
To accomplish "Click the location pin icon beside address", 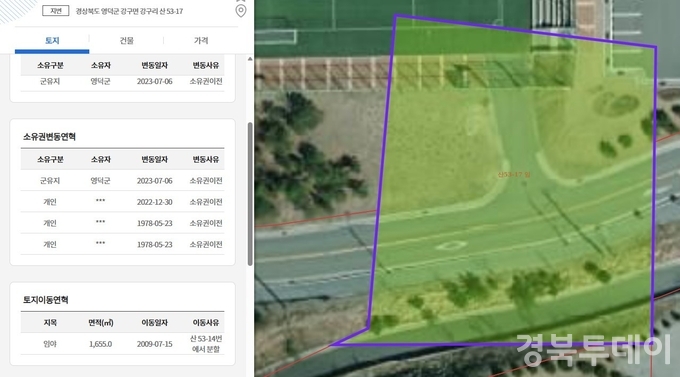I will tap(241, 11).
